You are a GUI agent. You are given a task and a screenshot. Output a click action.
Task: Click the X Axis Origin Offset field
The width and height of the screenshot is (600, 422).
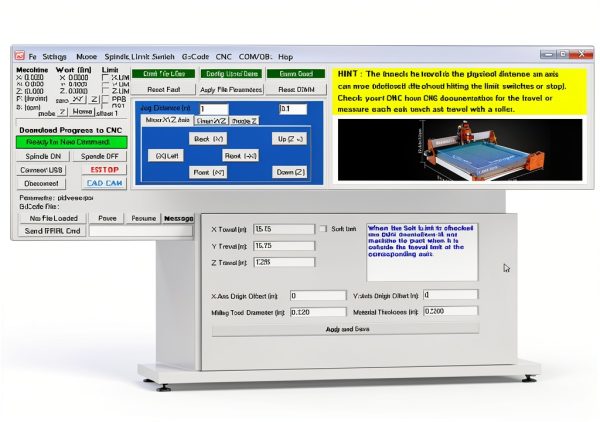pos(318,295)
